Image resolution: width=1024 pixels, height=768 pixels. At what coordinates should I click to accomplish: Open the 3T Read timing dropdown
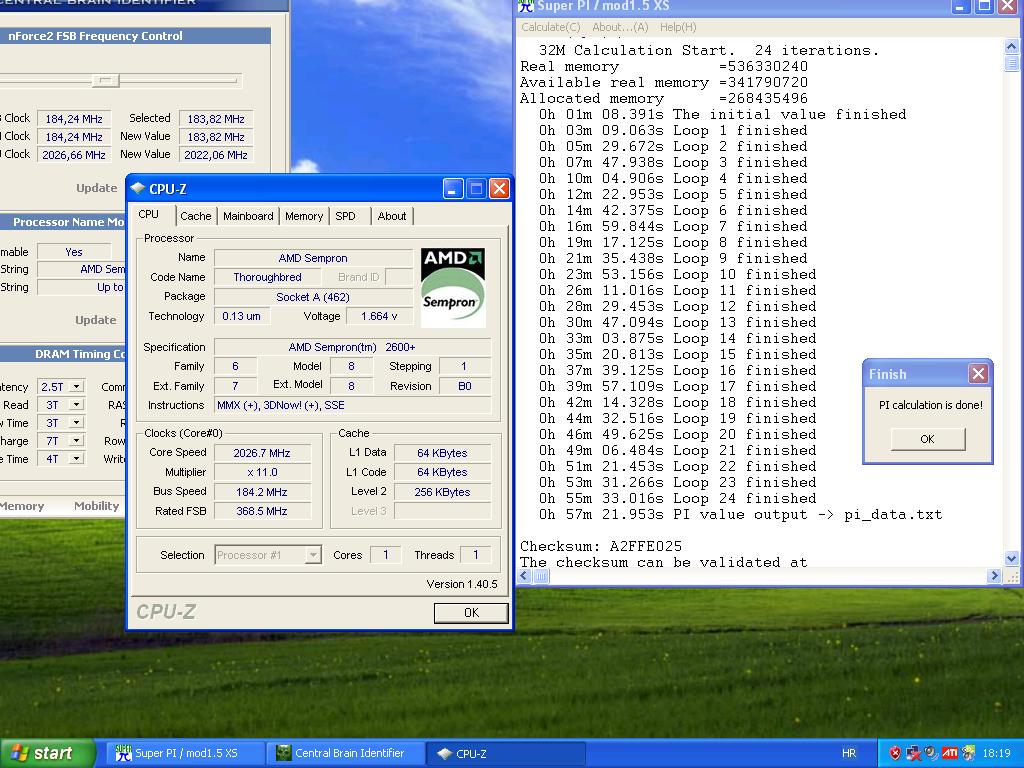click(76, 405)
